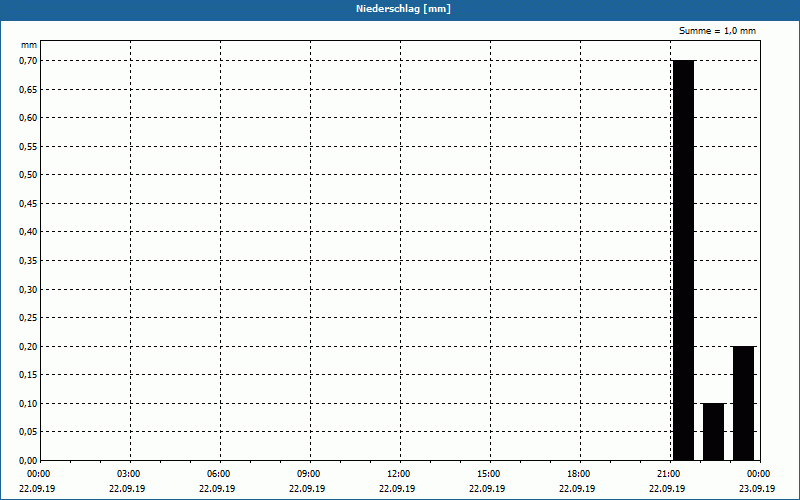
Task: Click the 00:00 time label above 22.09.19
Action: click(37, 474)
